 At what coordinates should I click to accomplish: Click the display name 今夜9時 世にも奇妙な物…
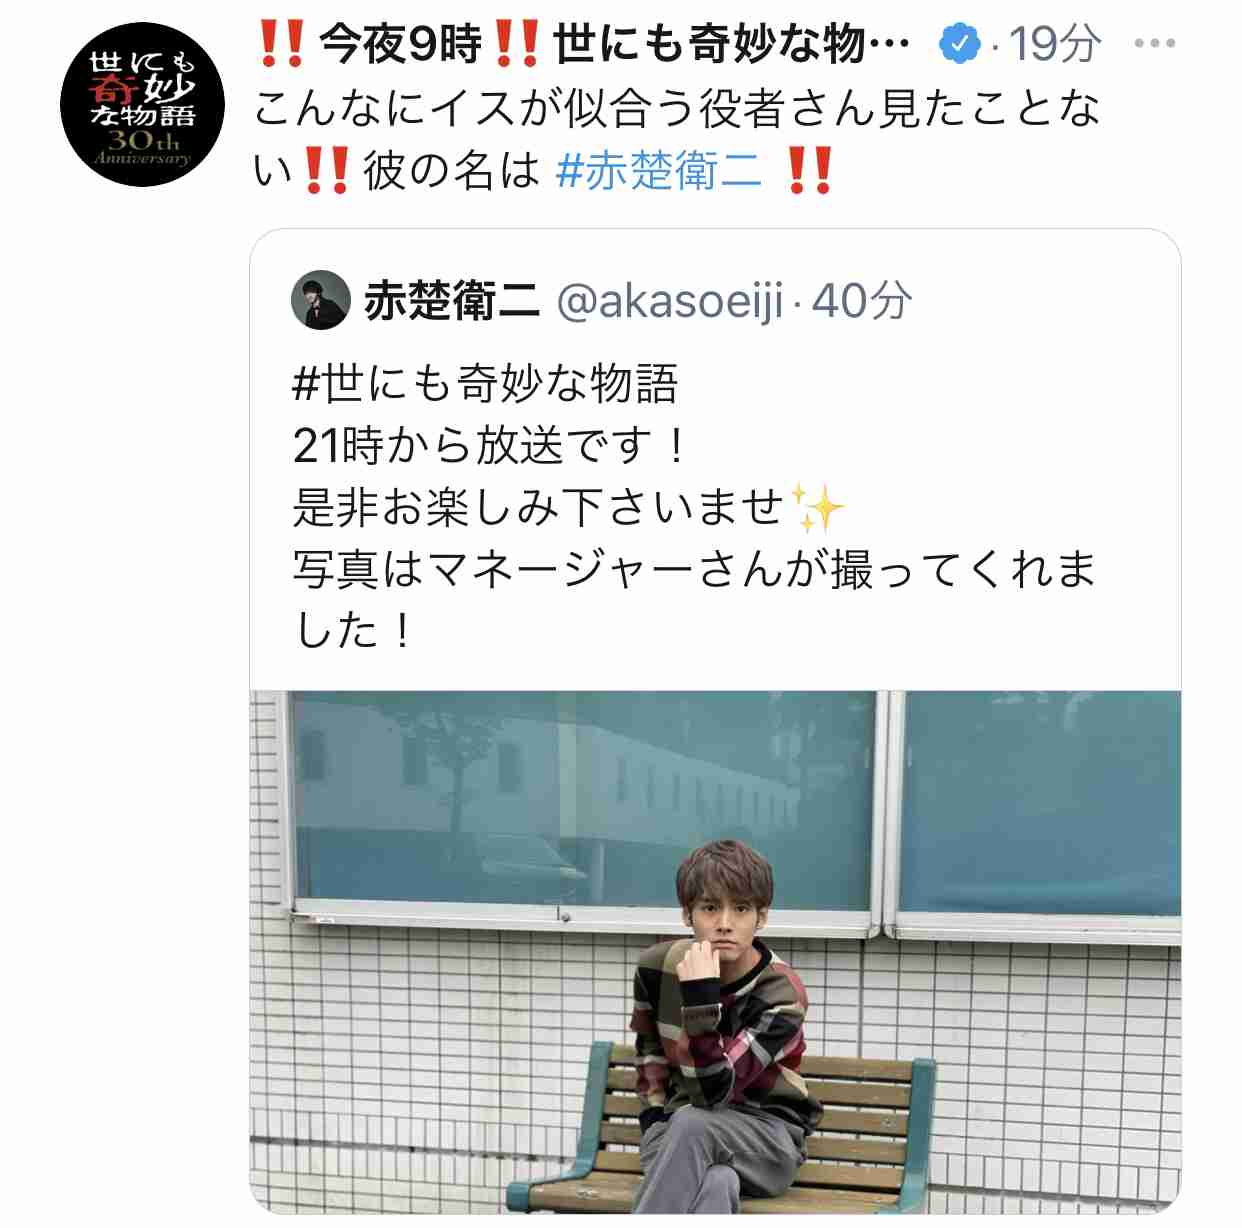[584, 44]
